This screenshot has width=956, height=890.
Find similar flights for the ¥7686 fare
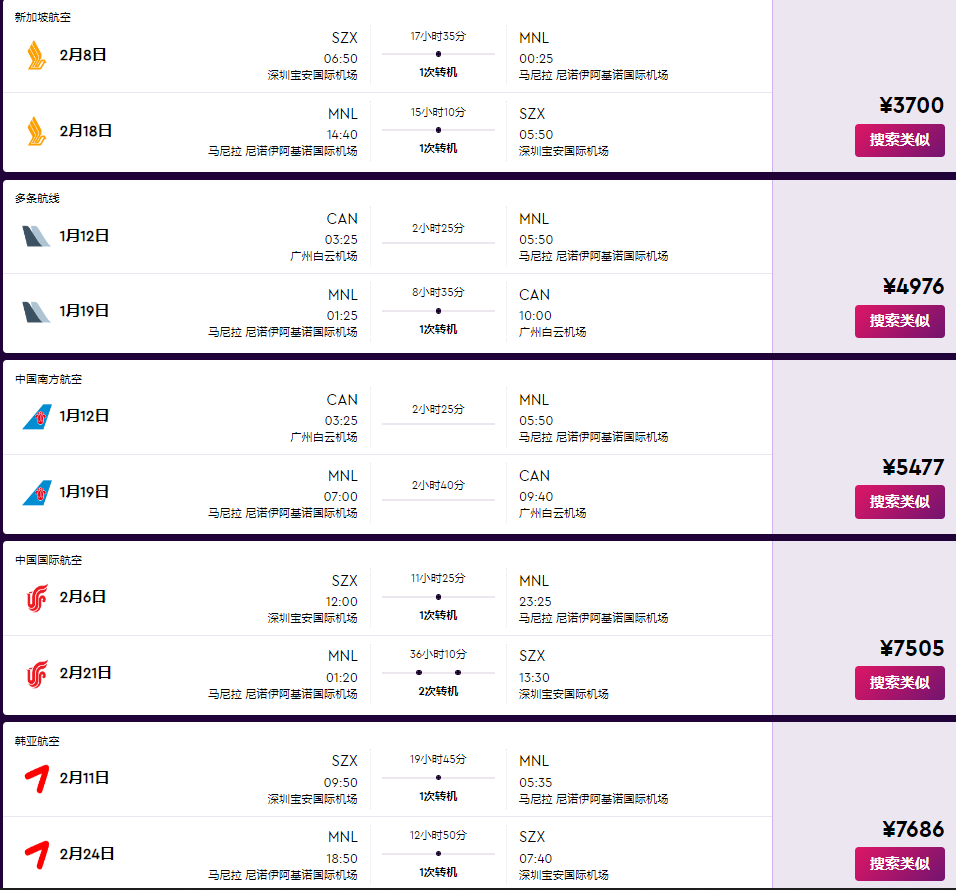pos(899,864)
